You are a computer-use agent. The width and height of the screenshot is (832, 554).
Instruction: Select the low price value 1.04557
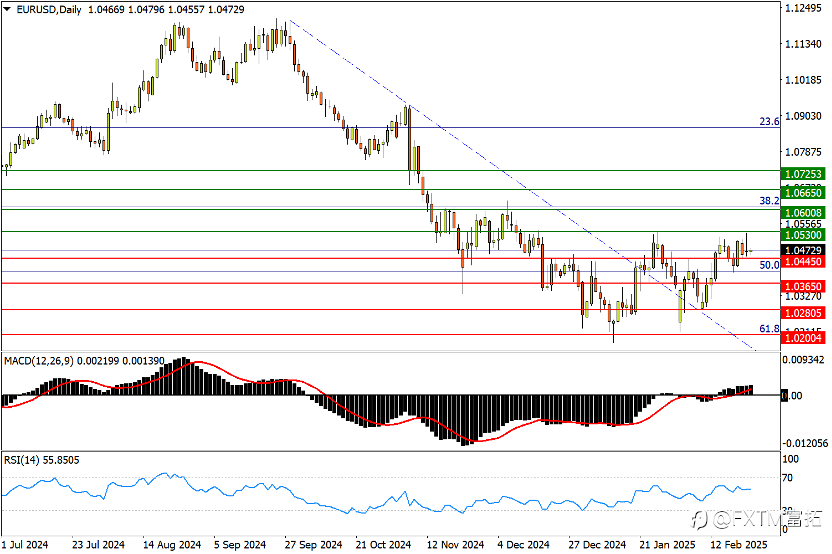tap(186, 9)
